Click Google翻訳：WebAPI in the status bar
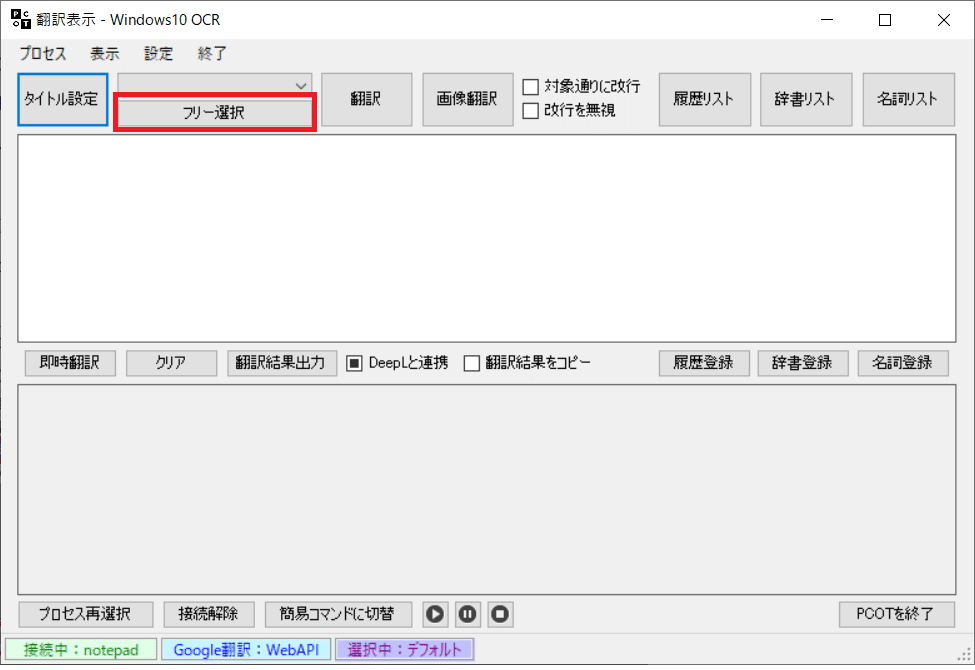Image resolution: width=975 pixels, height=670 pixels. [x=245, y=649]
